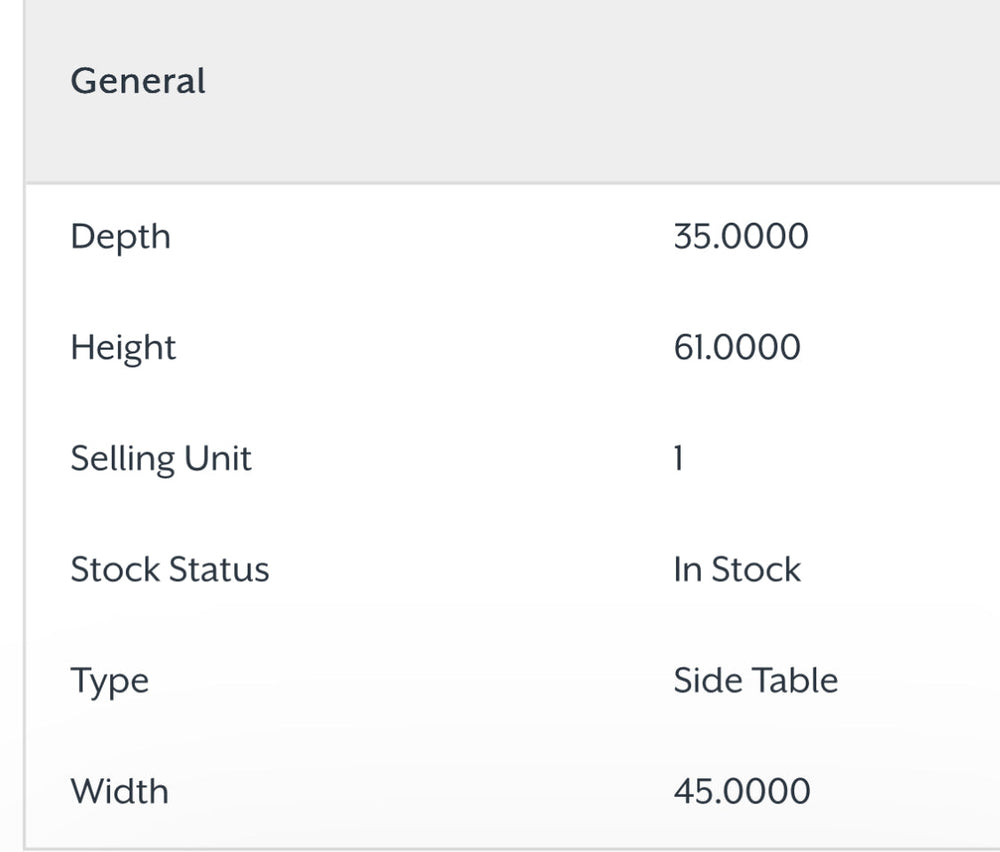The width and height of the screenshot is (1000, 852).
Task: Click the Height value 61.0000
Action: click(x=736, y=348)
